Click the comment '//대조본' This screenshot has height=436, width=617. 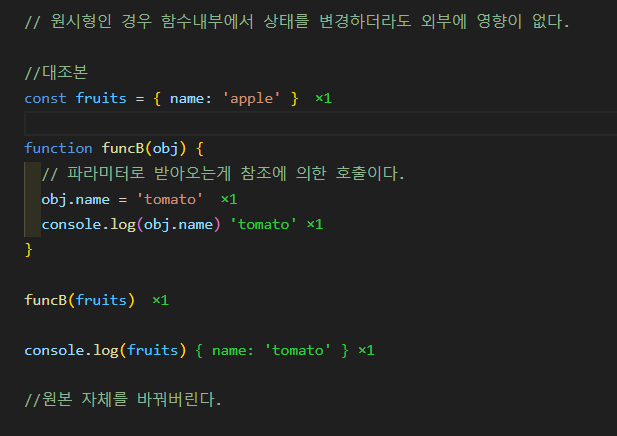pos(56,72)
